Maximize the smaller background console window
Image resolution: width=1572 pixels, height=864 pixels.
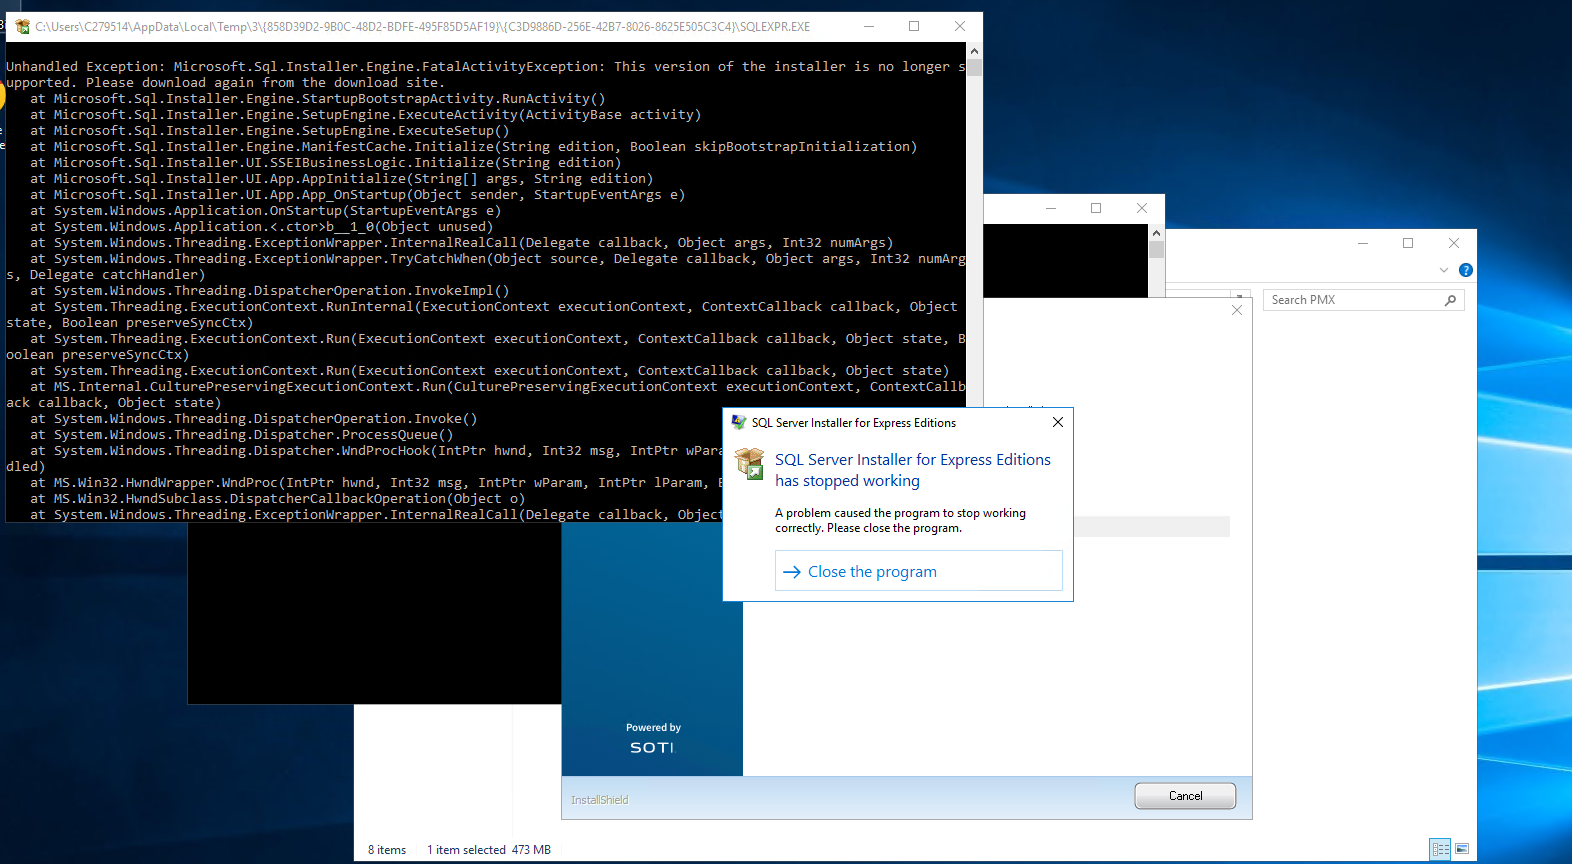click(1096, 208)
